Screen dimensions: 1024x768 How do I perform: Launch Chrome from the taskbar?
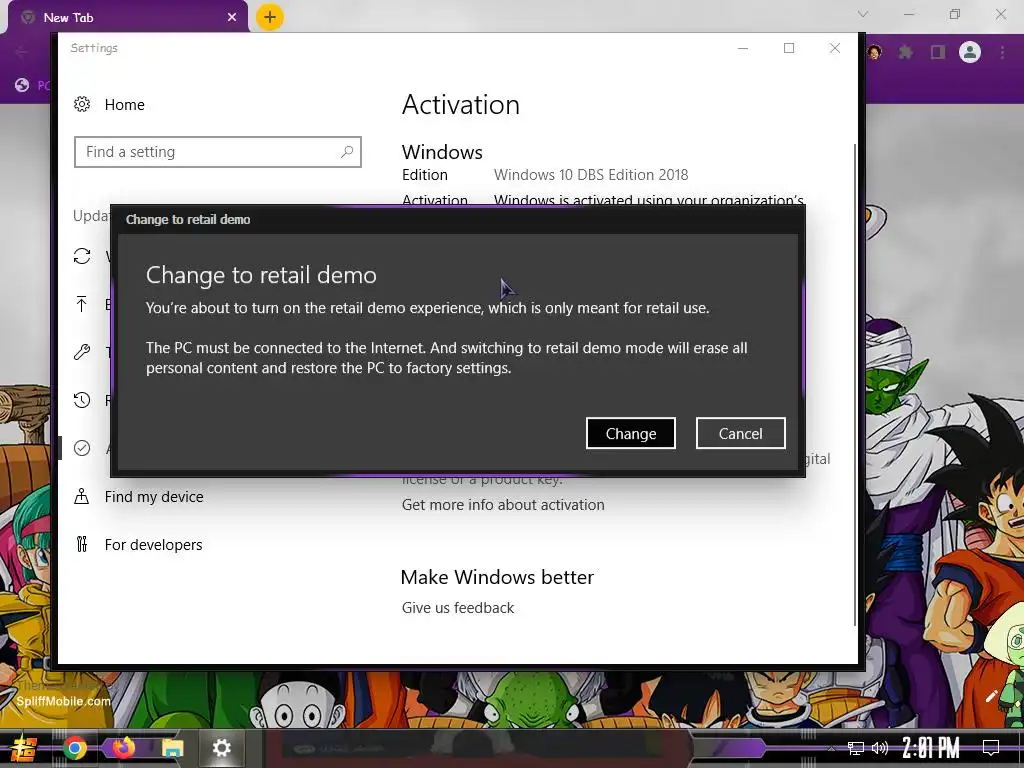click(x=74, y=748)
